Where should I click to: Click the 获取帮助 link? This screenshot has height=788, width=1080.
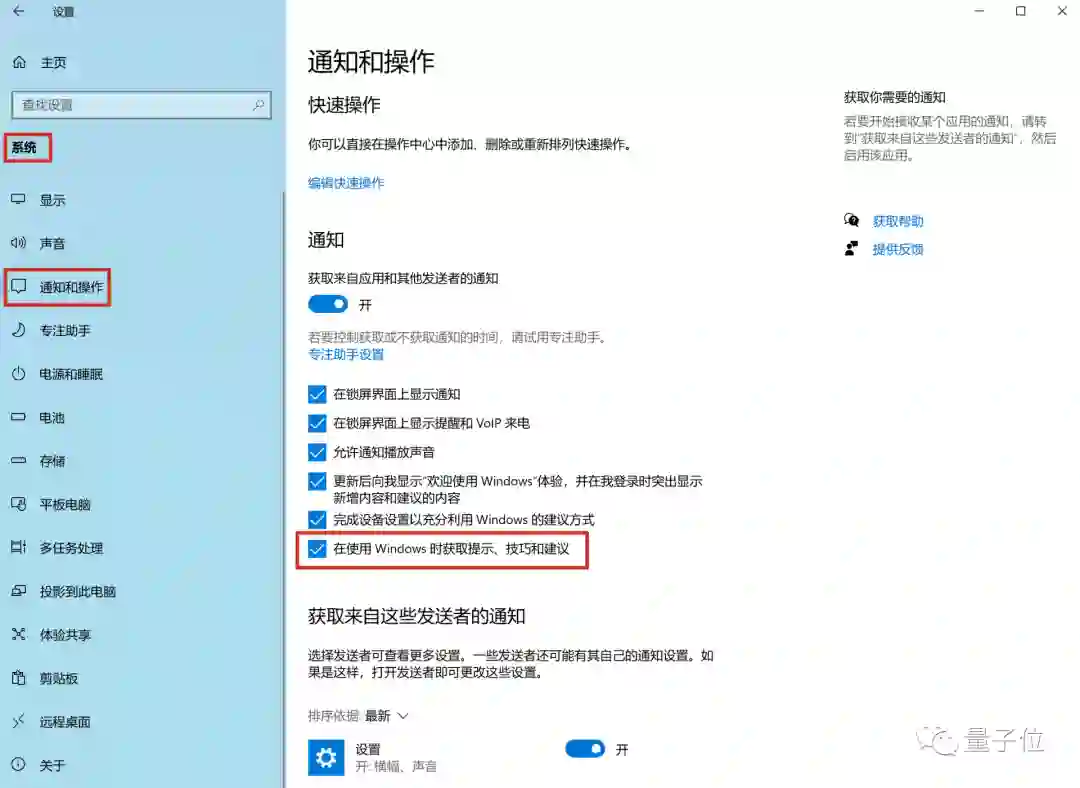click(897, 221)
